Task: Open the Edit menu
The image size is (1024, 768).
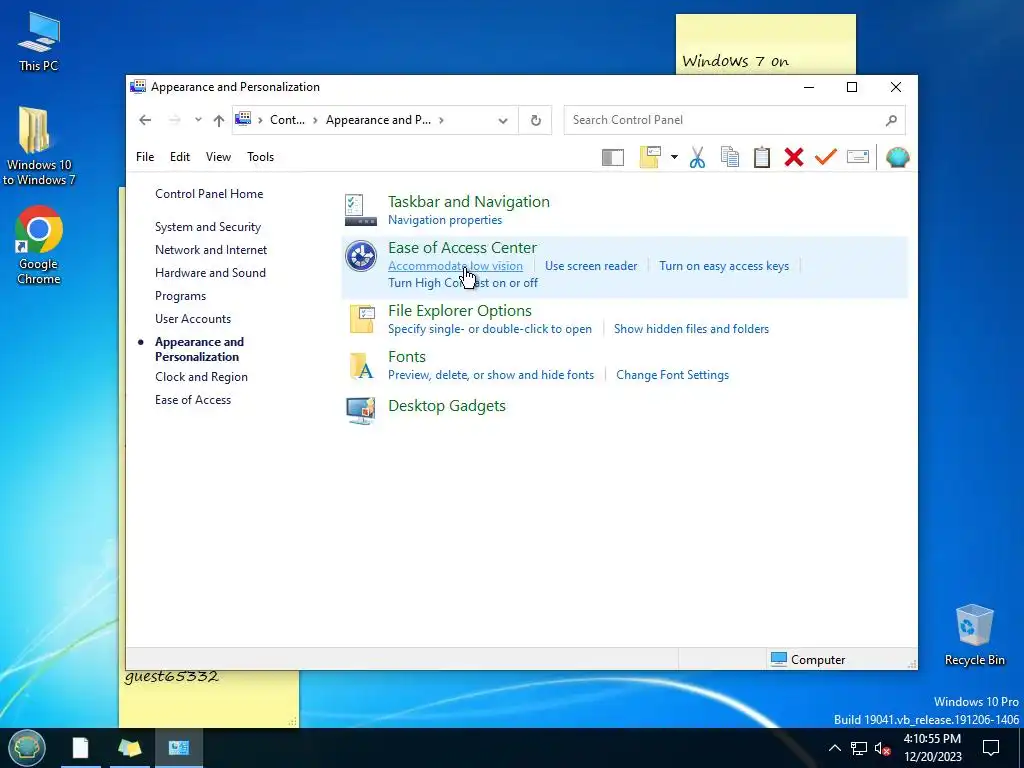Action: (180, 157)
